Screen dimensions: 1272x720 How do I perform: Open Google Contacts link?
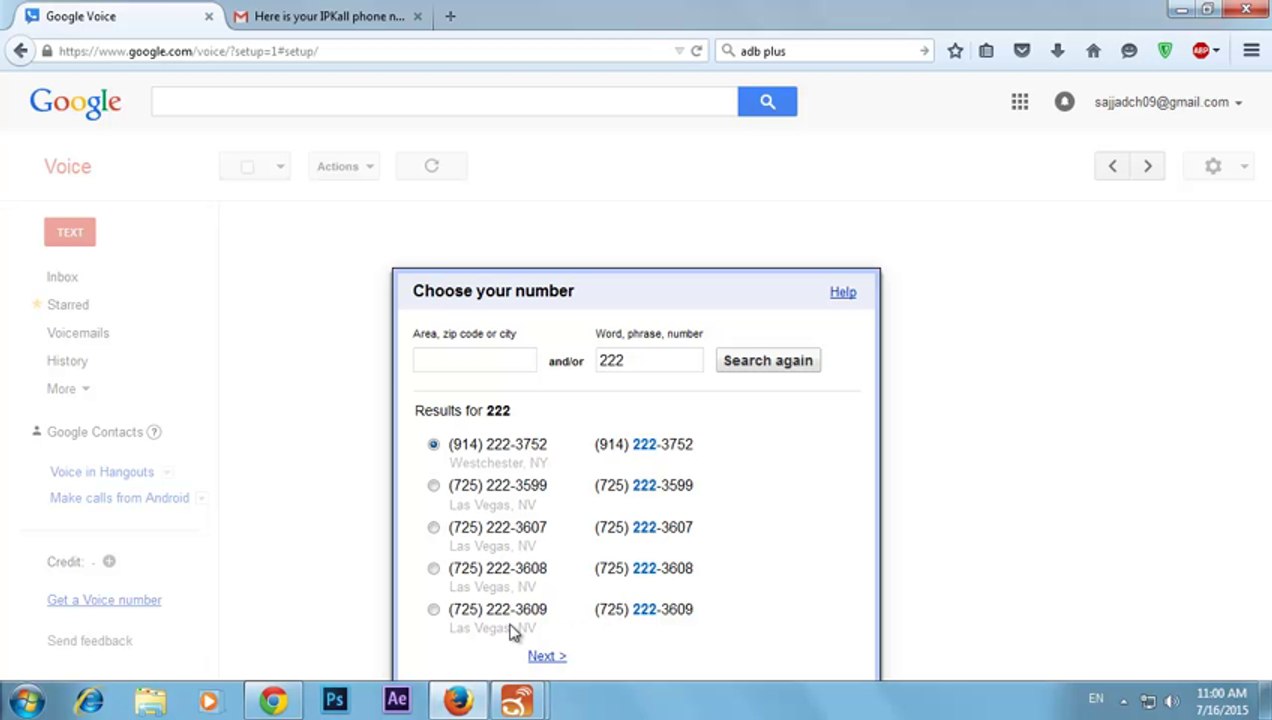tap(95, 432)
